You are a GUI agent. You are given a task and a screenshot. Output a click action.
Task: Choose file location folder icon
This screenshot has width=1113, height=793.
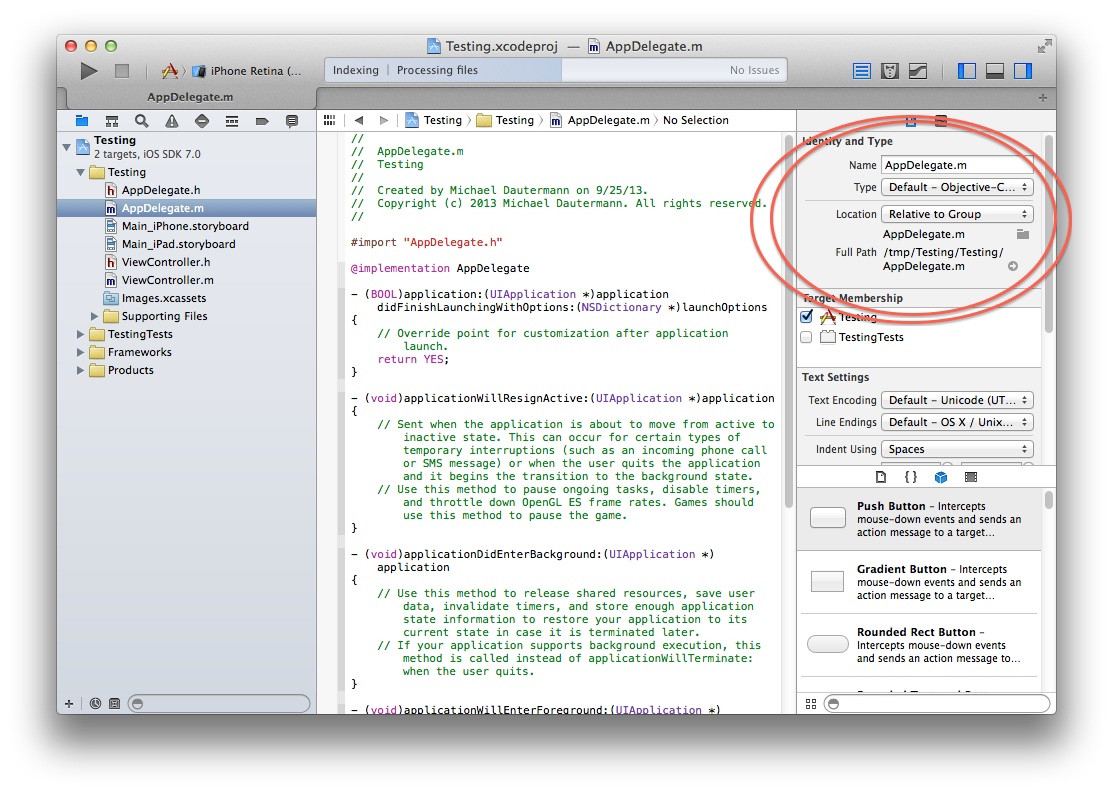(x=1023, y=234)
